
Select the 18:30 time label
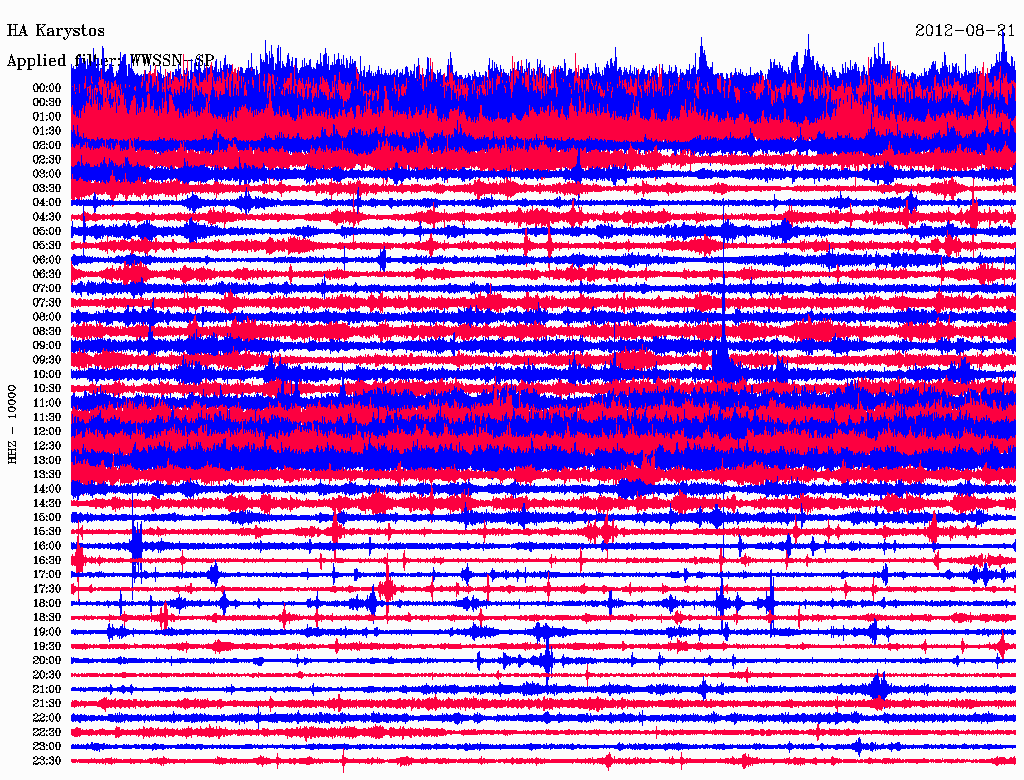(46, 617)
